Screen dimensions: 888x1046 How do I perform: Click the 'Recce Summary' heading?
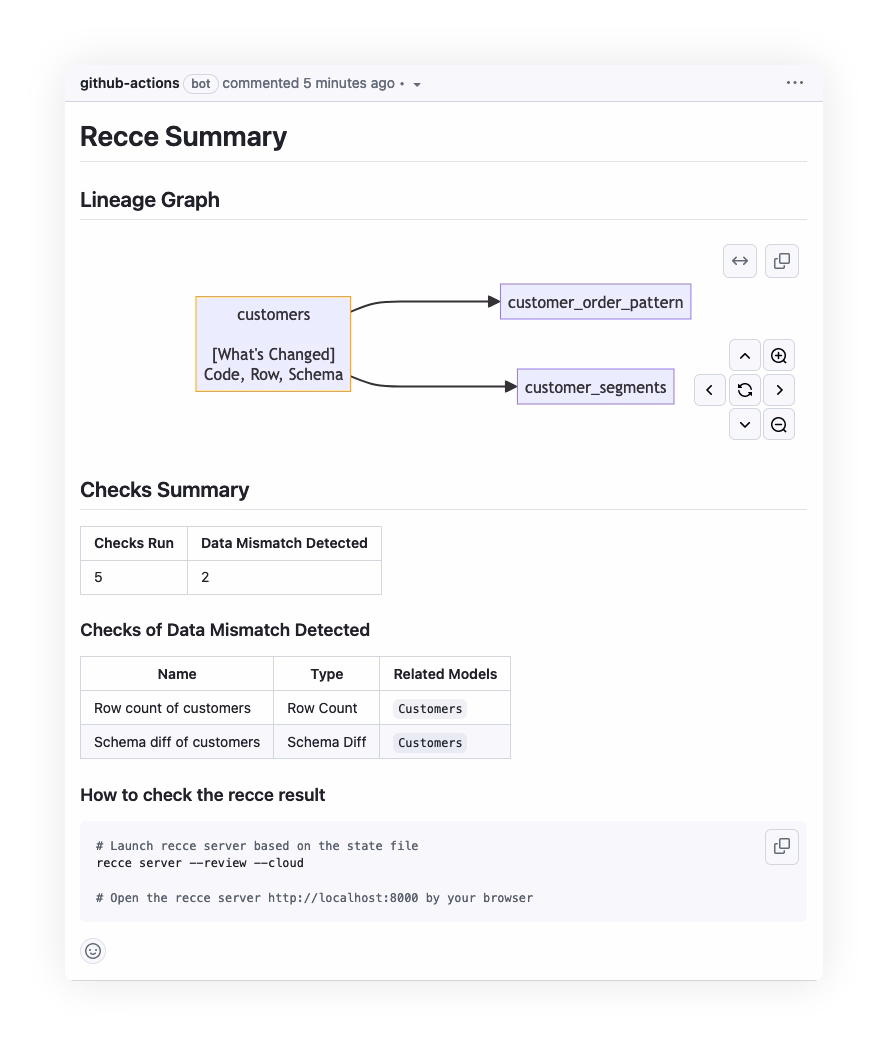(183, 136)
